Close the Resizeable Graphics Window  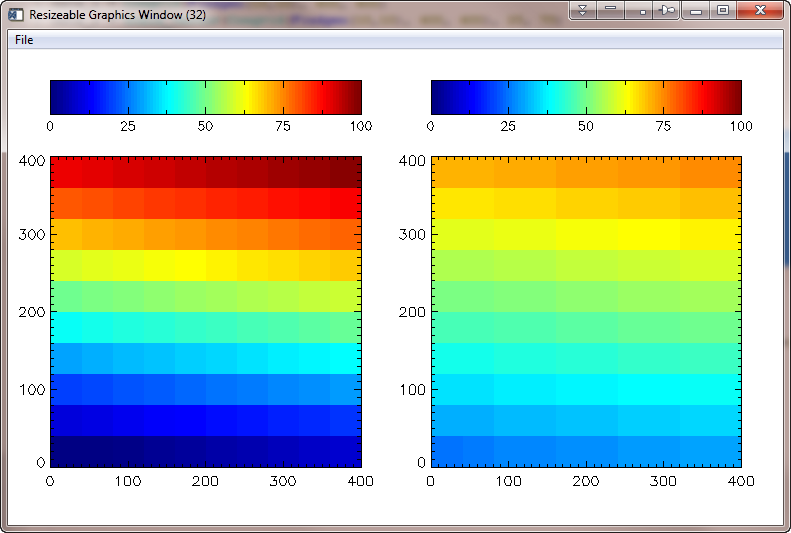click(760, 10)
